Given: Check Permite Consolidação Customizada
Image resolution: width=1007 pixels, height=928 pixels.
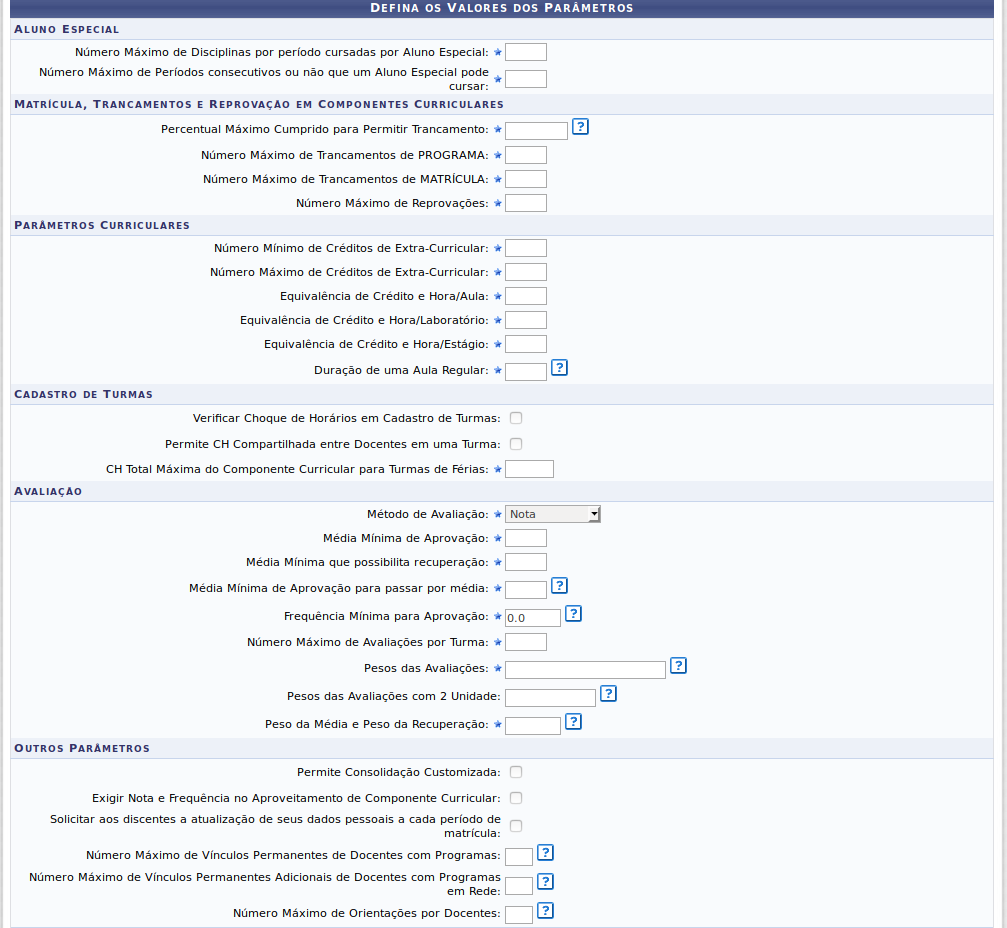Looking at the screenshot, I should 516,772.
